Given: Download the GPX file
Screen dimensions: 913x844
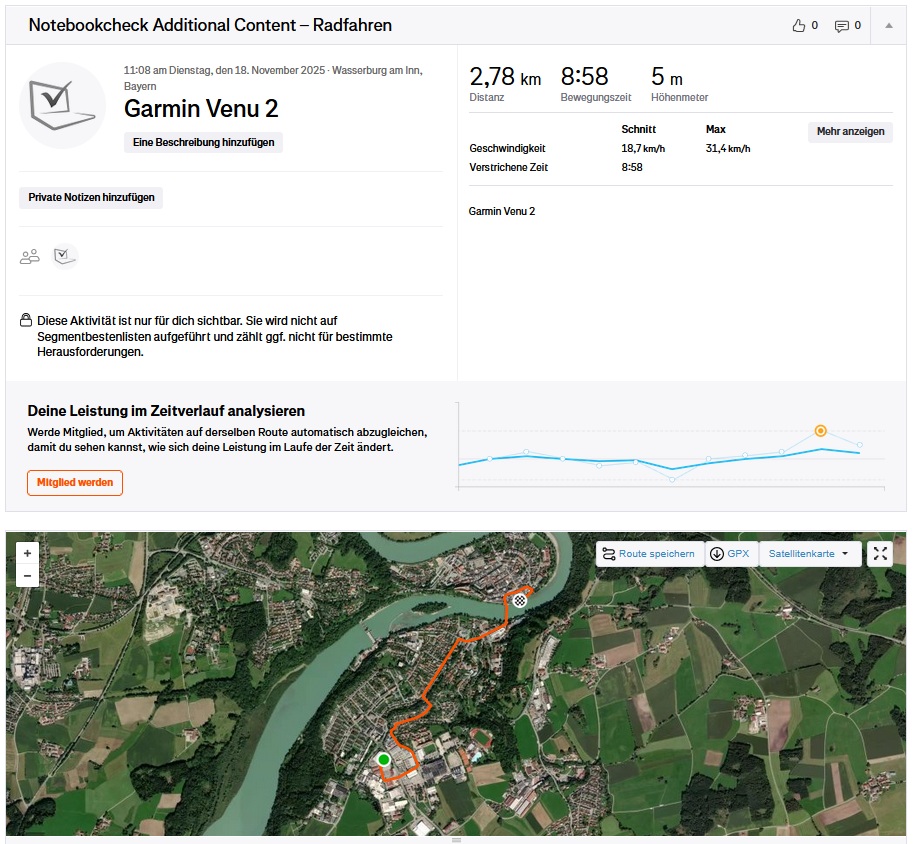Looking at the screenshot, I should click(730, 554).
